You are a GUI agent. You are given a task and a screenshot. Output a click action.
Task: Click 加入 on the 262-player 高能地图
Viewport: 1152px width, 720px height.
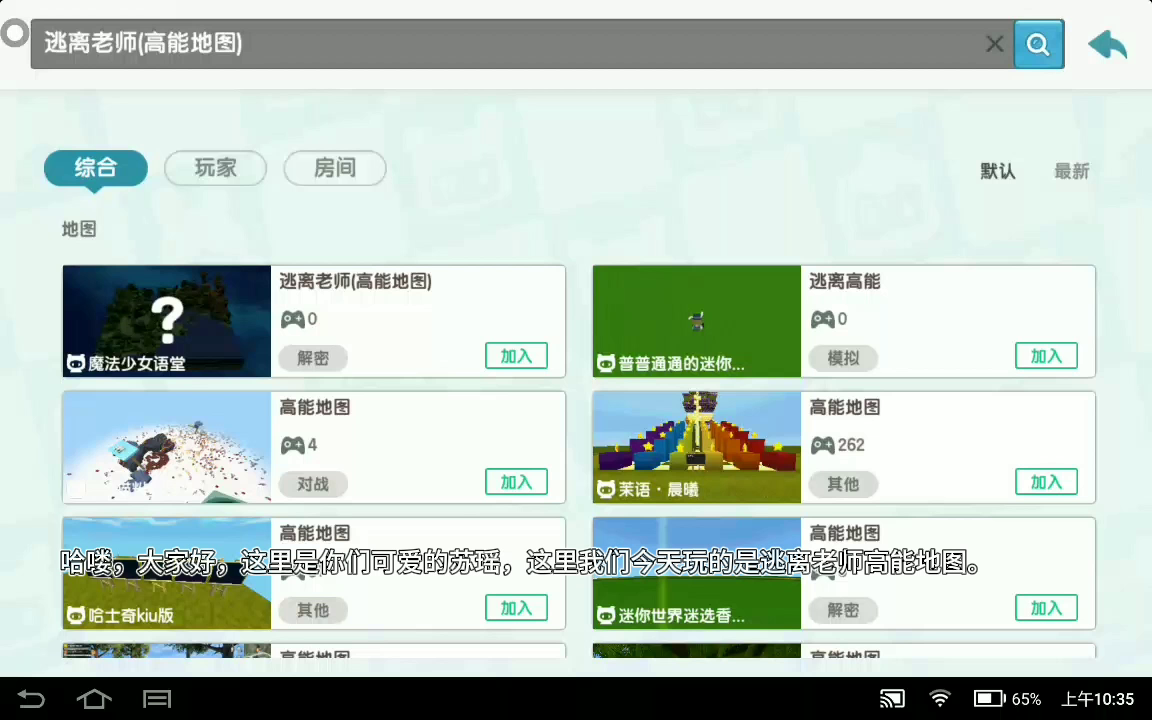pos(1046,482)
